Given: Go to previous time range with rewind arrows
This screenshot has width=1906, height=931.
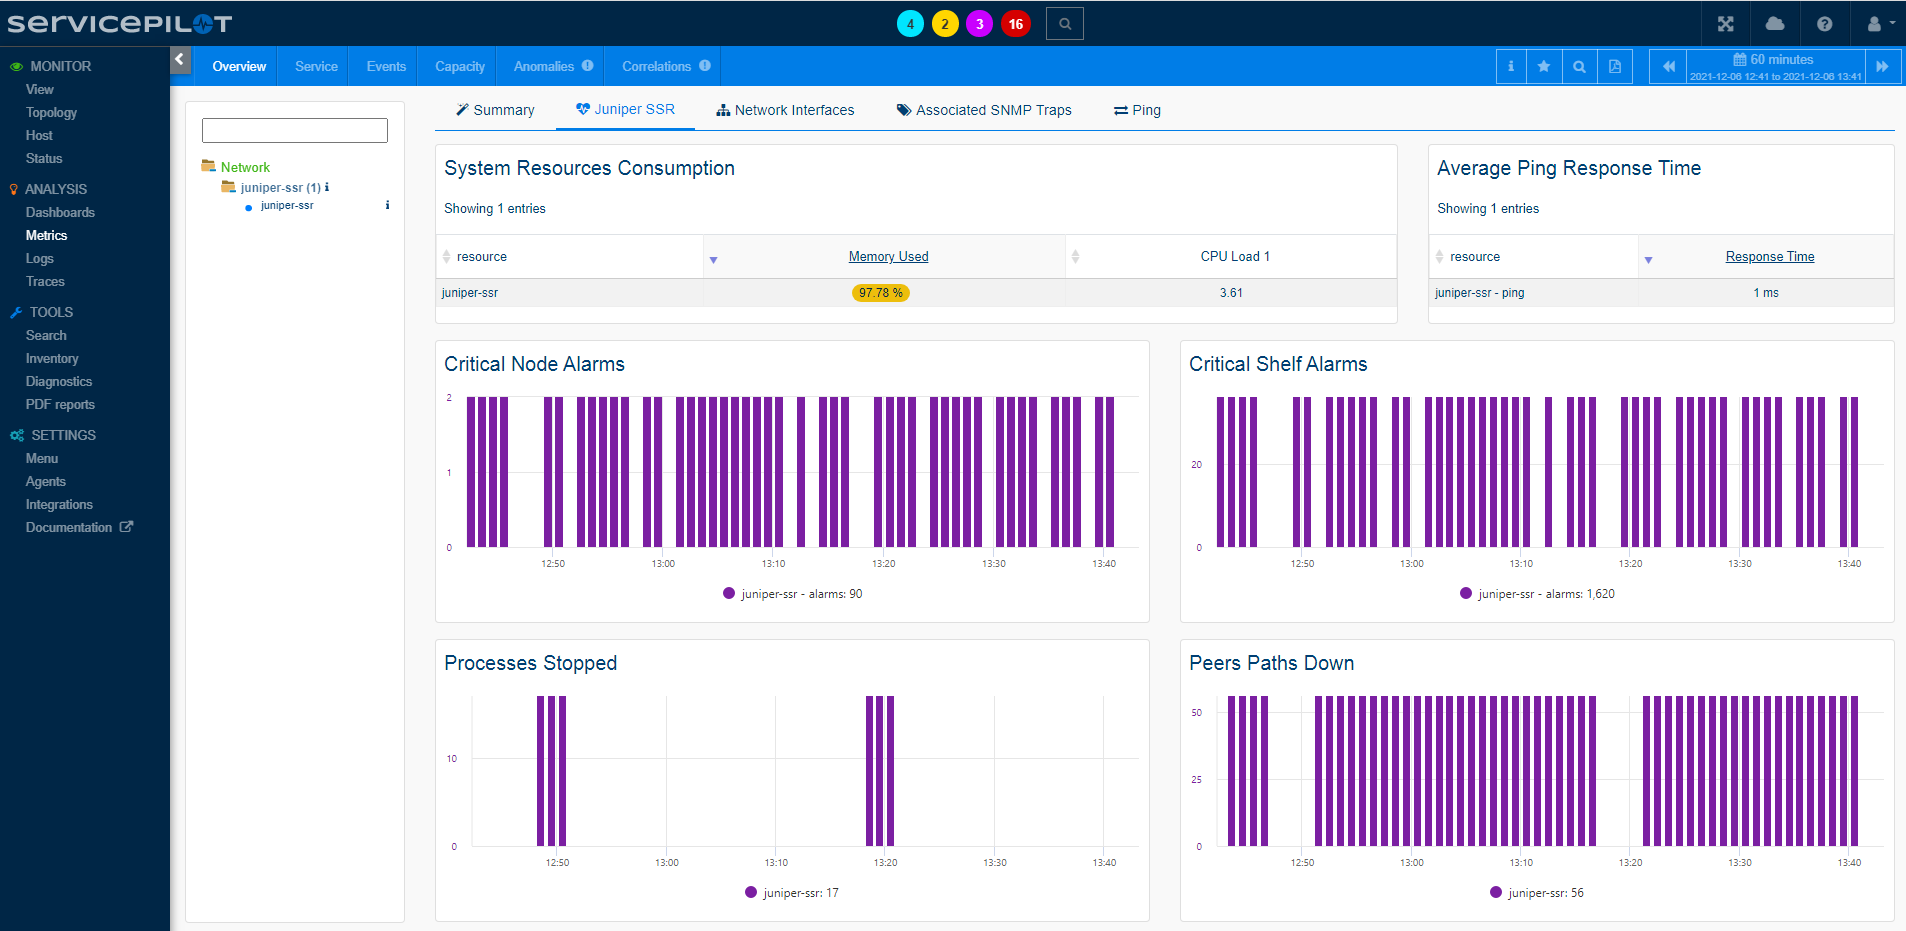Looking at the screenshot, I should 1668,67.
